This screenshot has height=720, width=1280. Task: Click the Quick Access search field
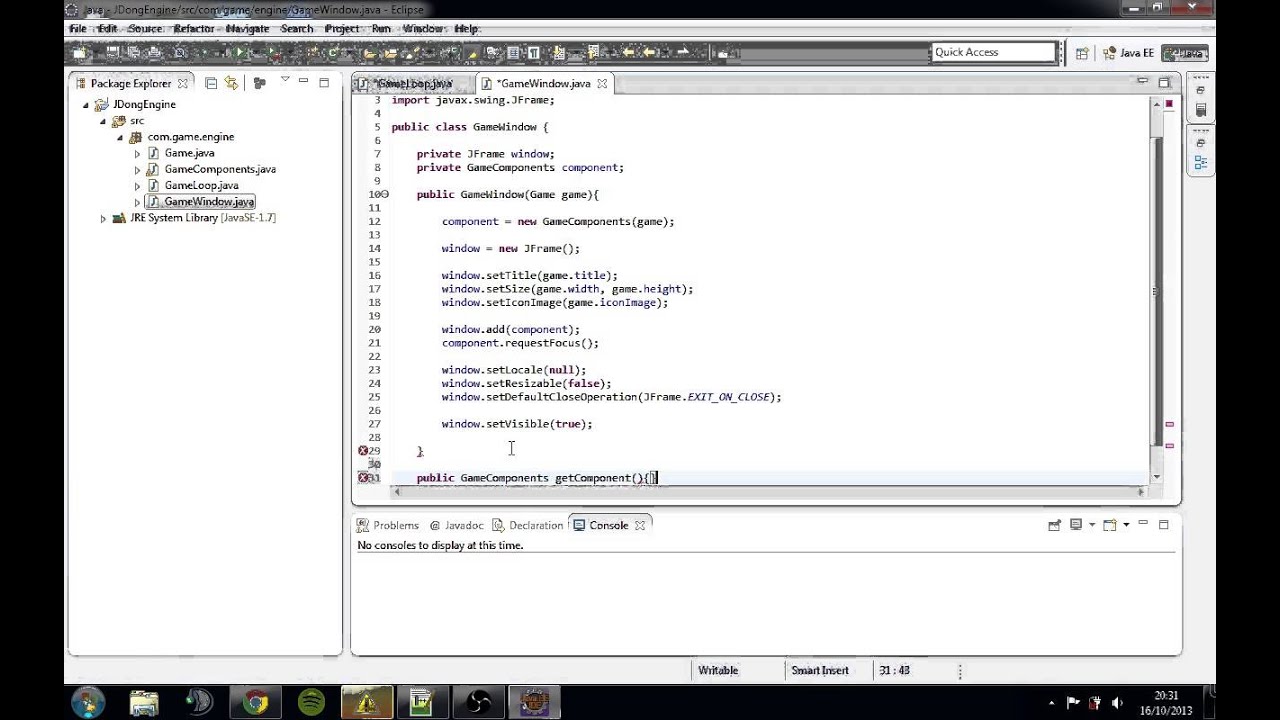pos(993,52)
